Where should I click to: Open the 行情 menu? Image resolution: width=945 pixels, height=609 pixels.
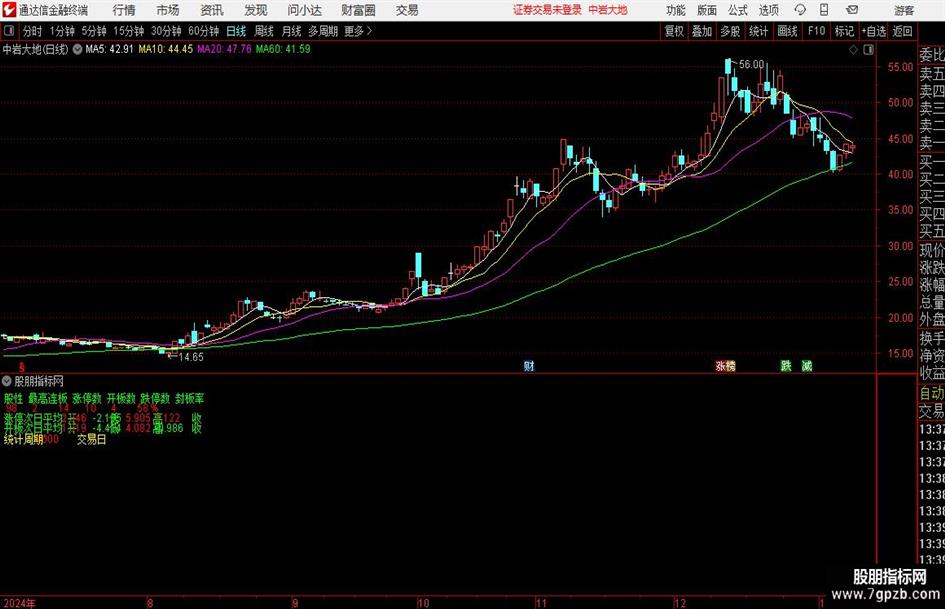(x=124, y=10)
